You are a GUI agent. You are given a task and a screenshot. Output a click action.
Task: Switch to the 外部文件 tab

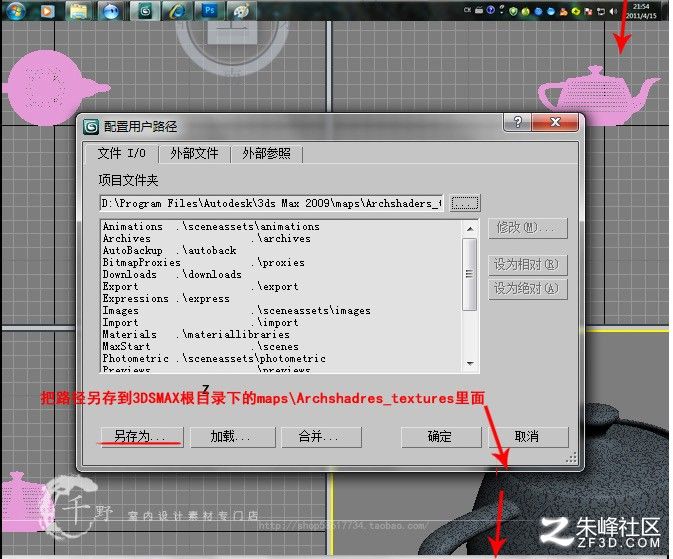(x=194, y=153)
